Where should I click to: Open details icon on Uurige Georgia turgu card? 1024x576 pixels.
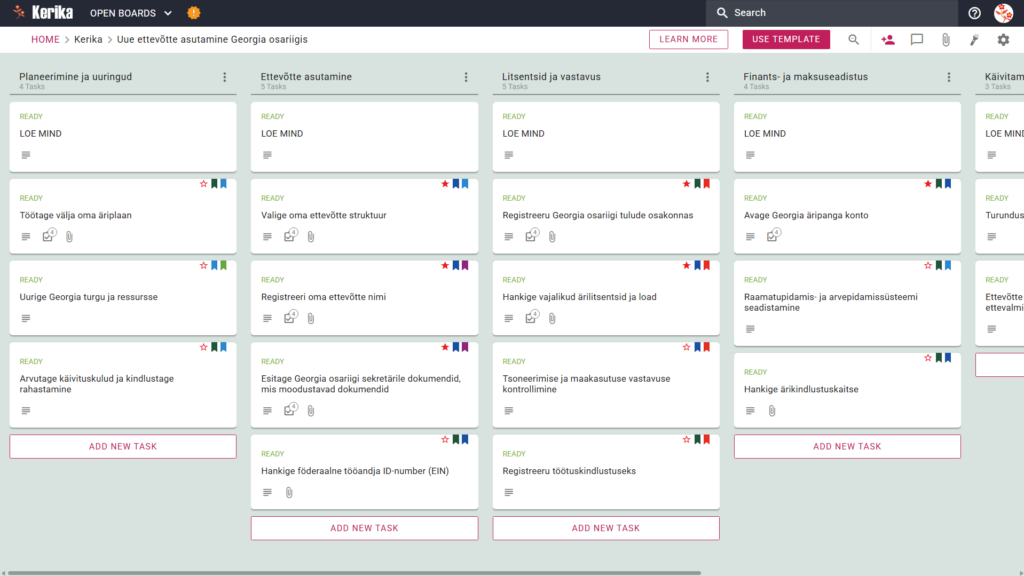coord(25,318)
